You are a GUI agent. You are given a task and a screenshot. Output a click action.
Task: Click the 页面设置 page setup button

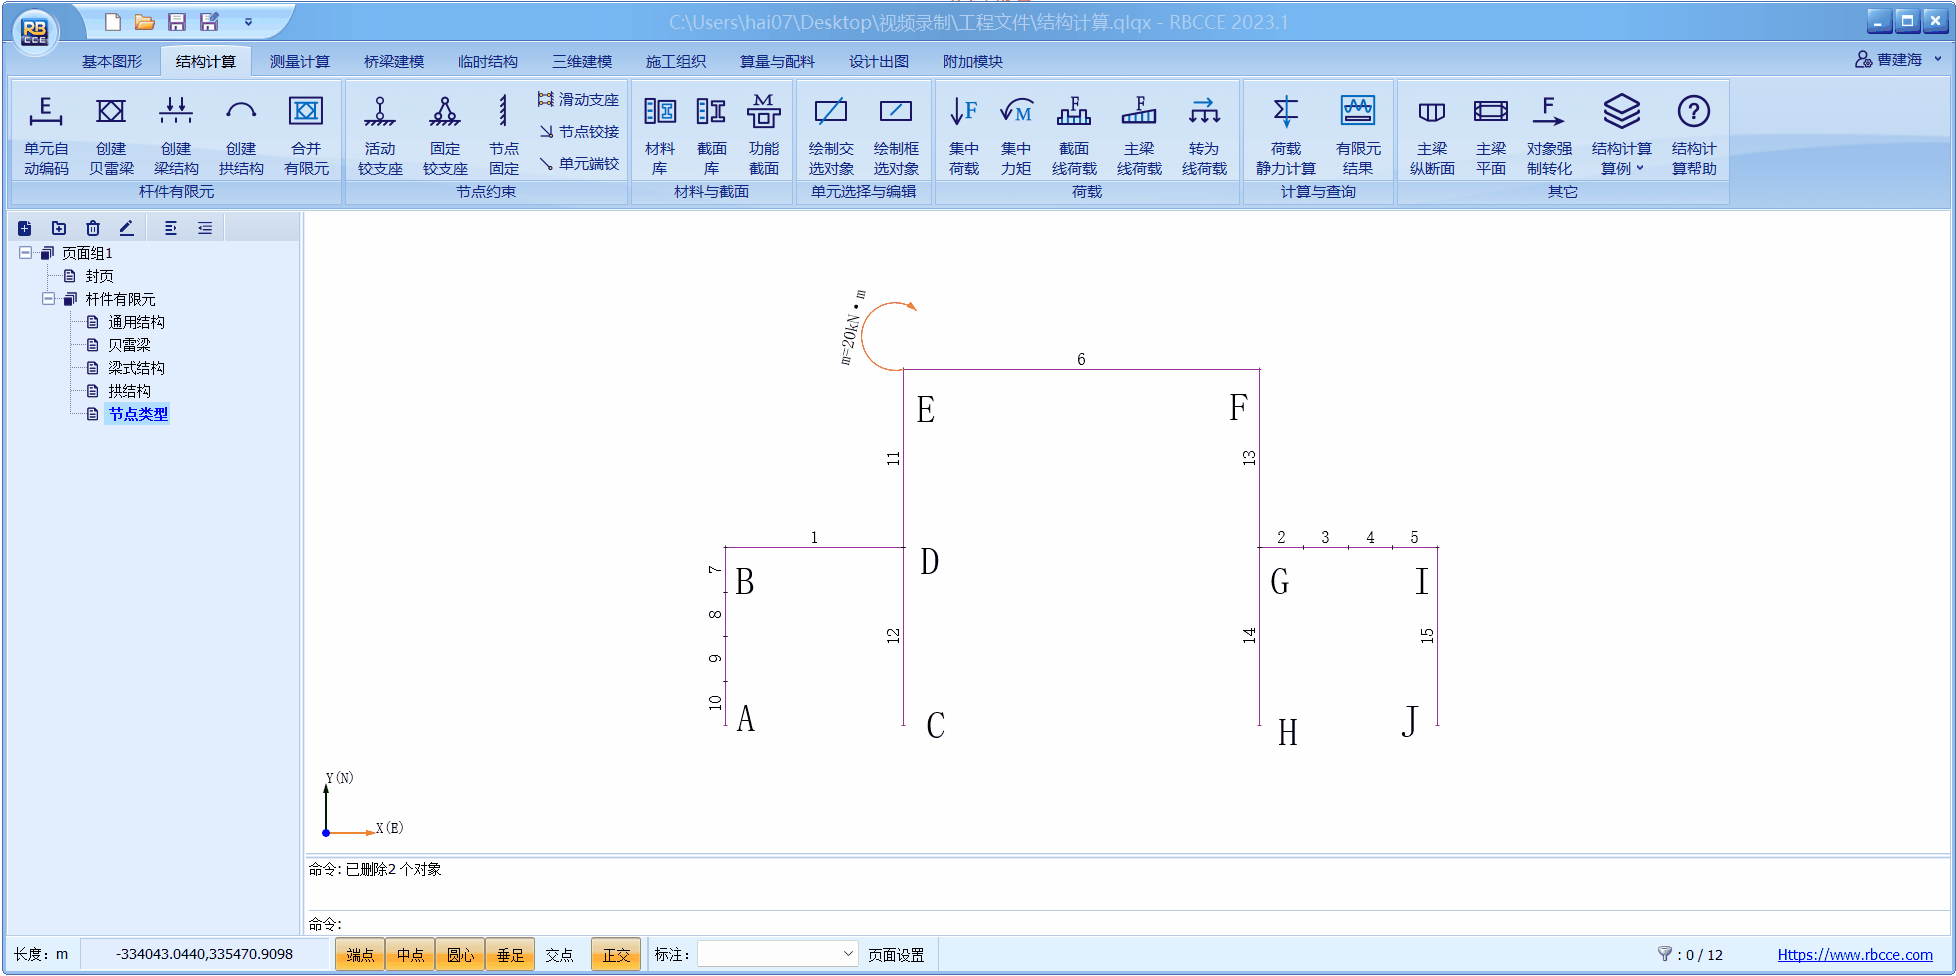pos(895,955)
